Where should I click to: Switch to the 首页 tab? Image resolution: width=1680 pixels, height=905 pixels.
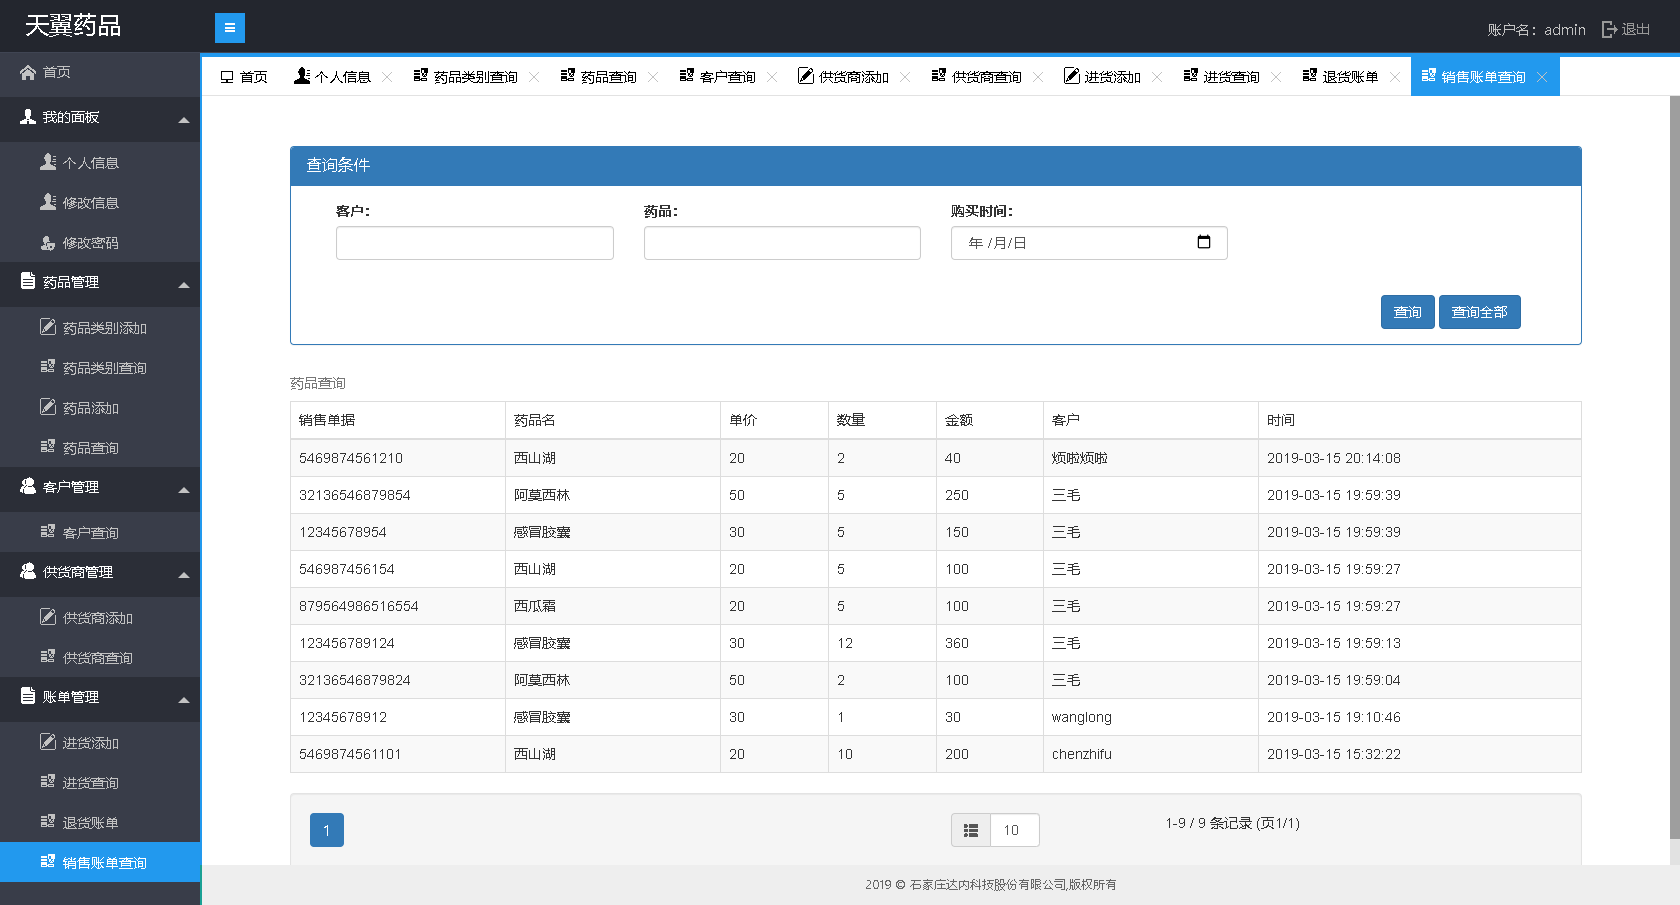(244, 77)
